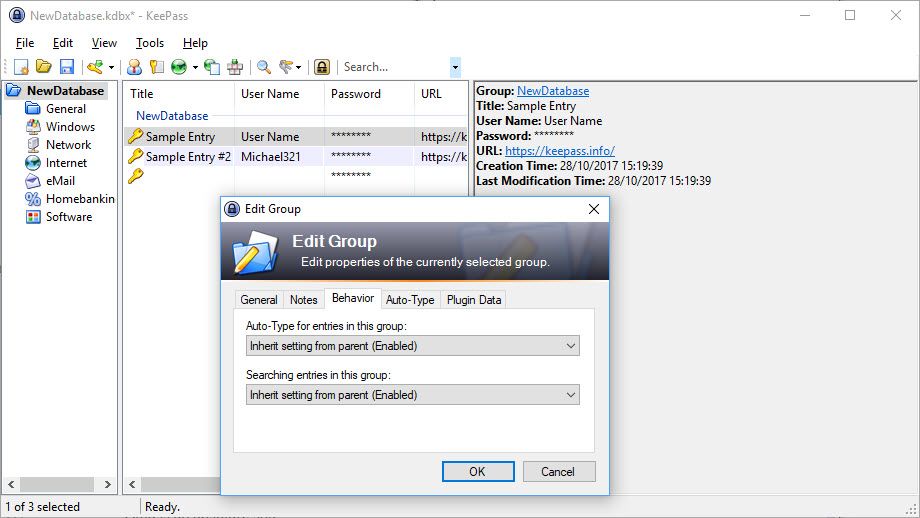The width and height of the screenshot is (920, 518).
Task: Select the Network group icon
Action: [x=33, y=145]
